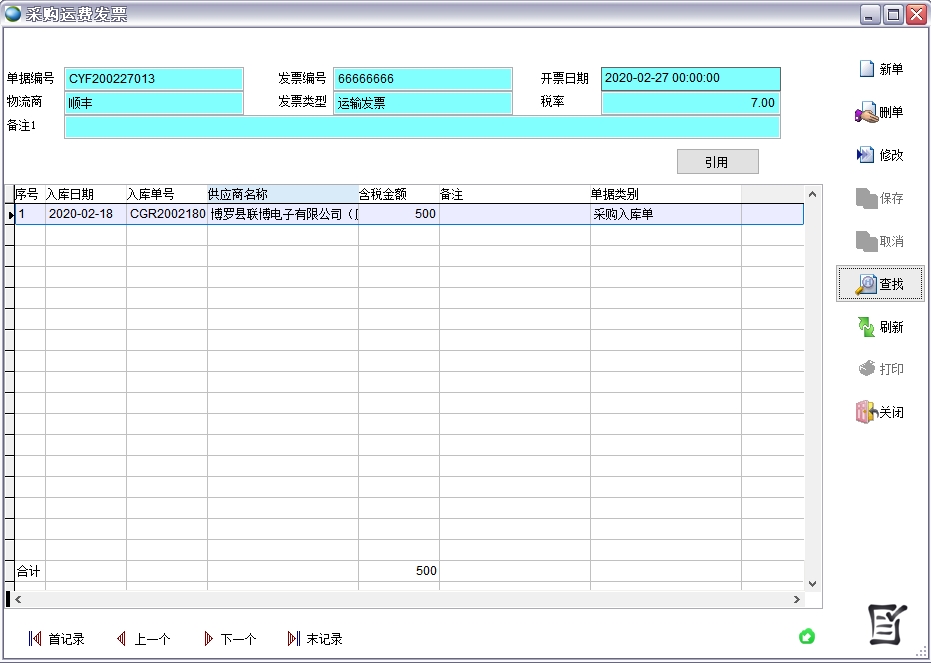Screen dimensions: 931x663
Task: Click the horizontal scrollbar right arrow
Action: tap(797, 599)
